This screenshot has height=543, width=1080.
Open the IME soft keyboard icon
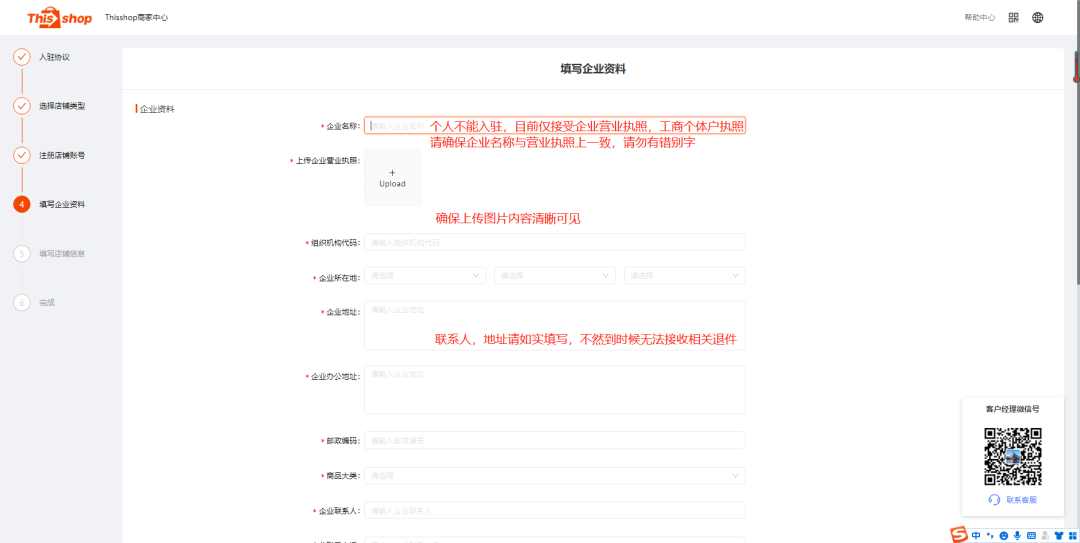(x=1031, y=535)
